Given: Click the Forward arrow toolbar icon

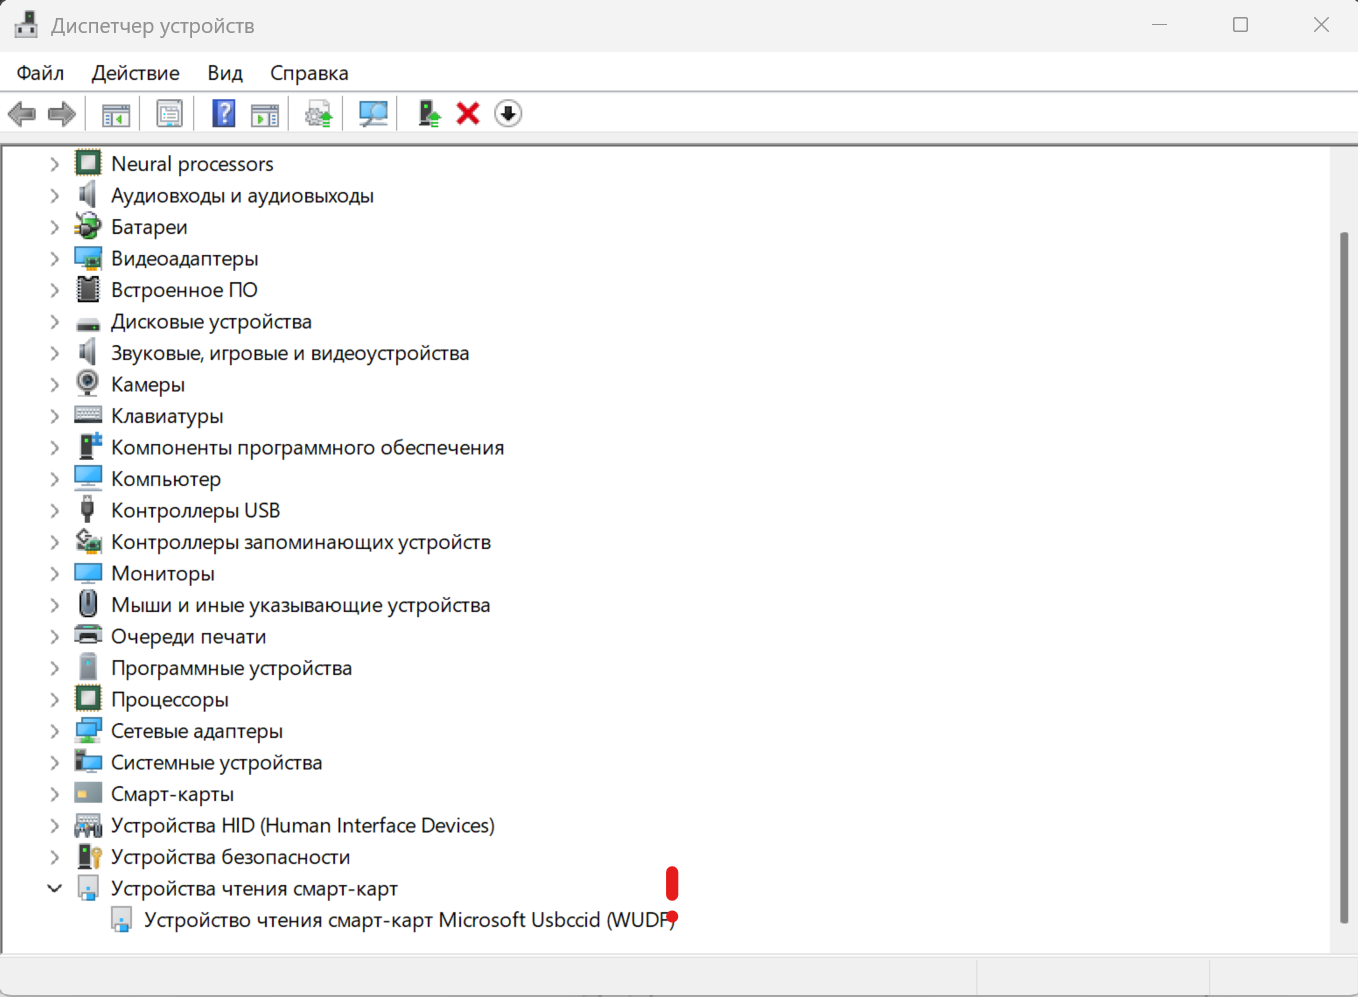Looking at the screenshot, I should [62, 114].
